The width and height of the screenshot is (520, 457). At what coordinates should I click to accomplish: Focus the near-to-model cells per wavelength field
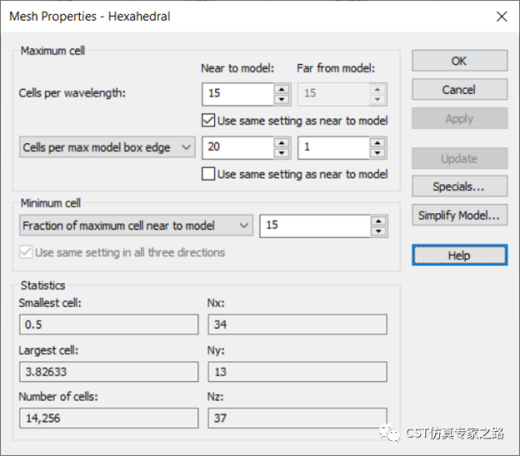[238, 94]
